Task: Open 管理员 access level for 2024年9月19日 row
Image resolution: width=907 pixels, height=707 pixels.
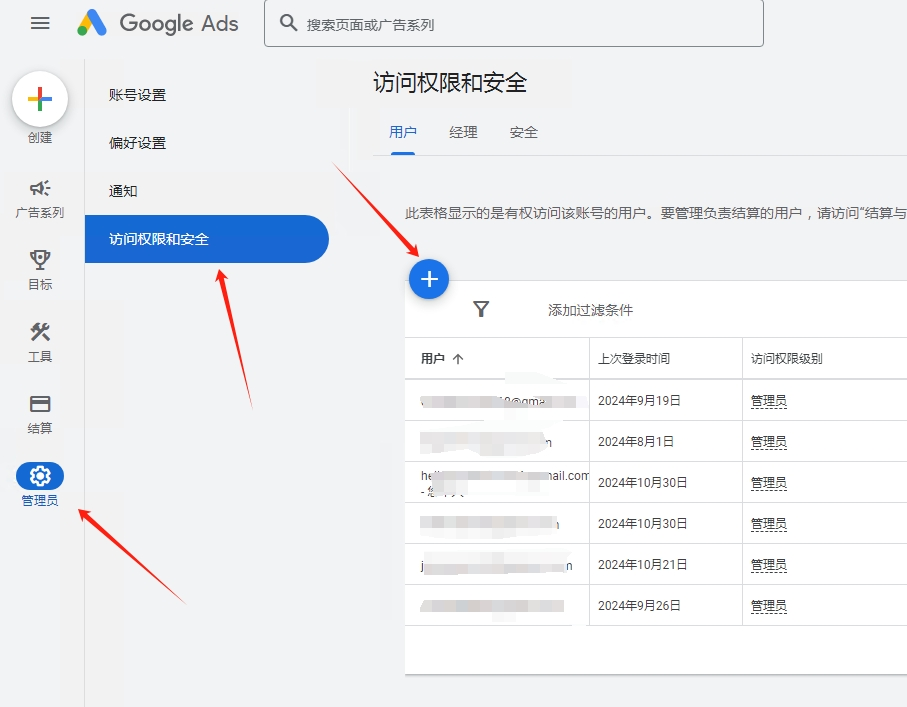Action: pos(768,401)
